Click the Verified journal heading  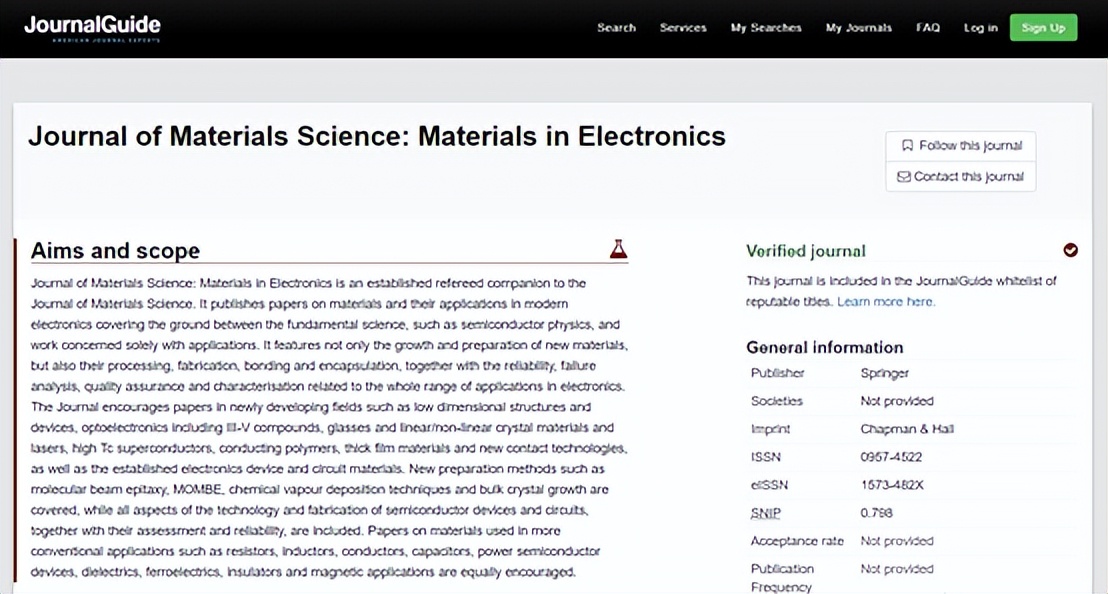(x=806, y=251)
